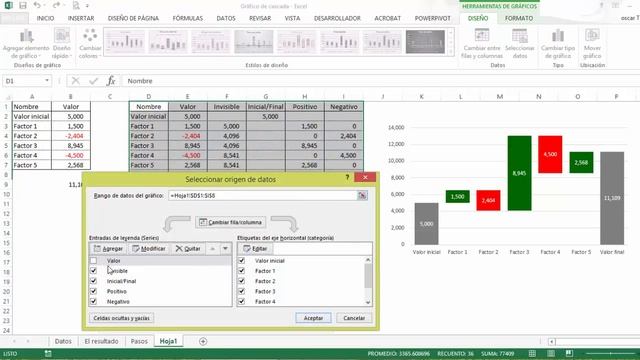
Task: Add a new sheet with plus icon
Action: coord(203,341)
